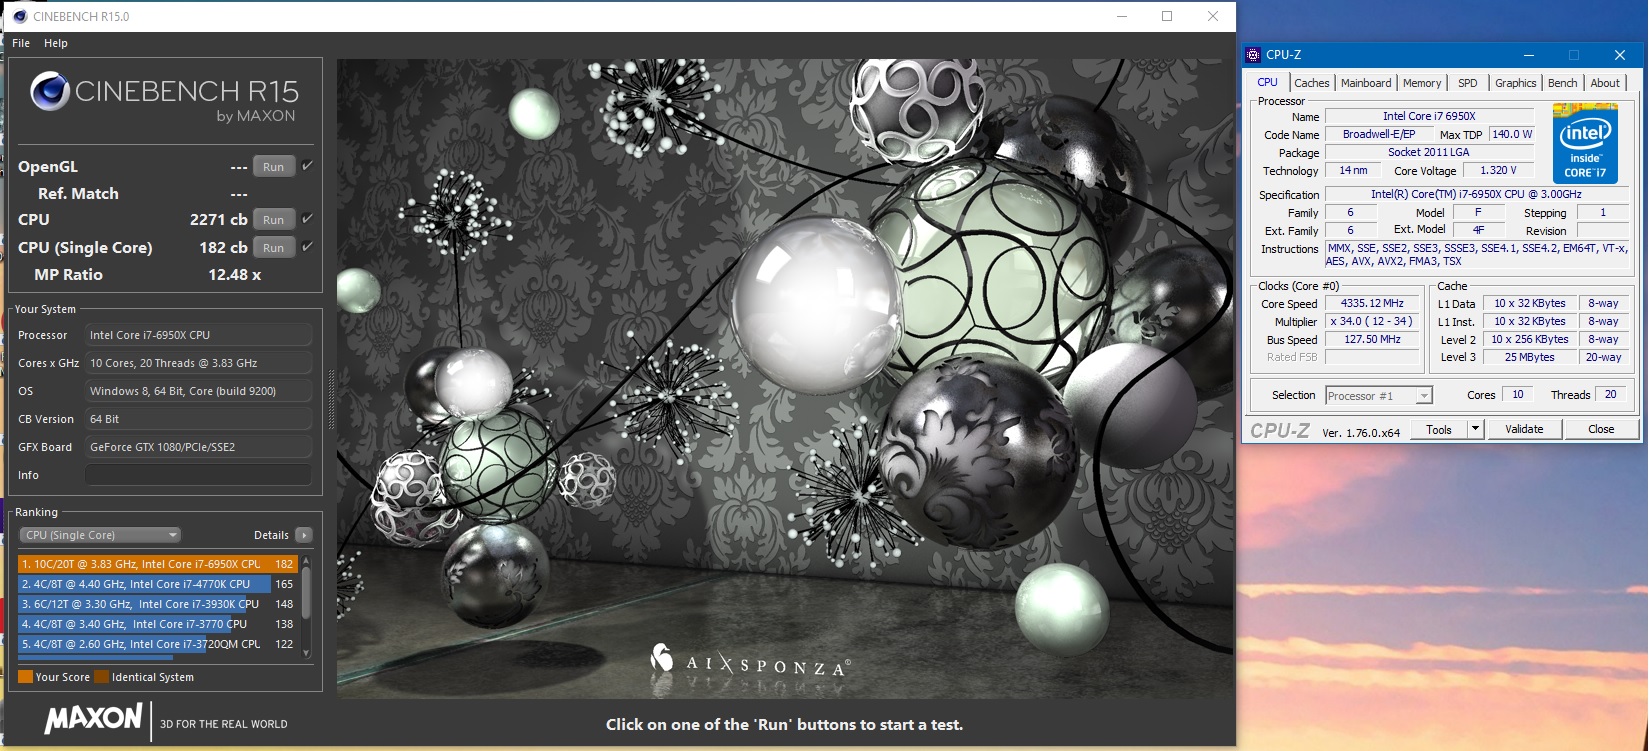This screenshot has height=751, width=1649.
Task: Open the About tab in CPU-Z
Action: [1605, 83]
